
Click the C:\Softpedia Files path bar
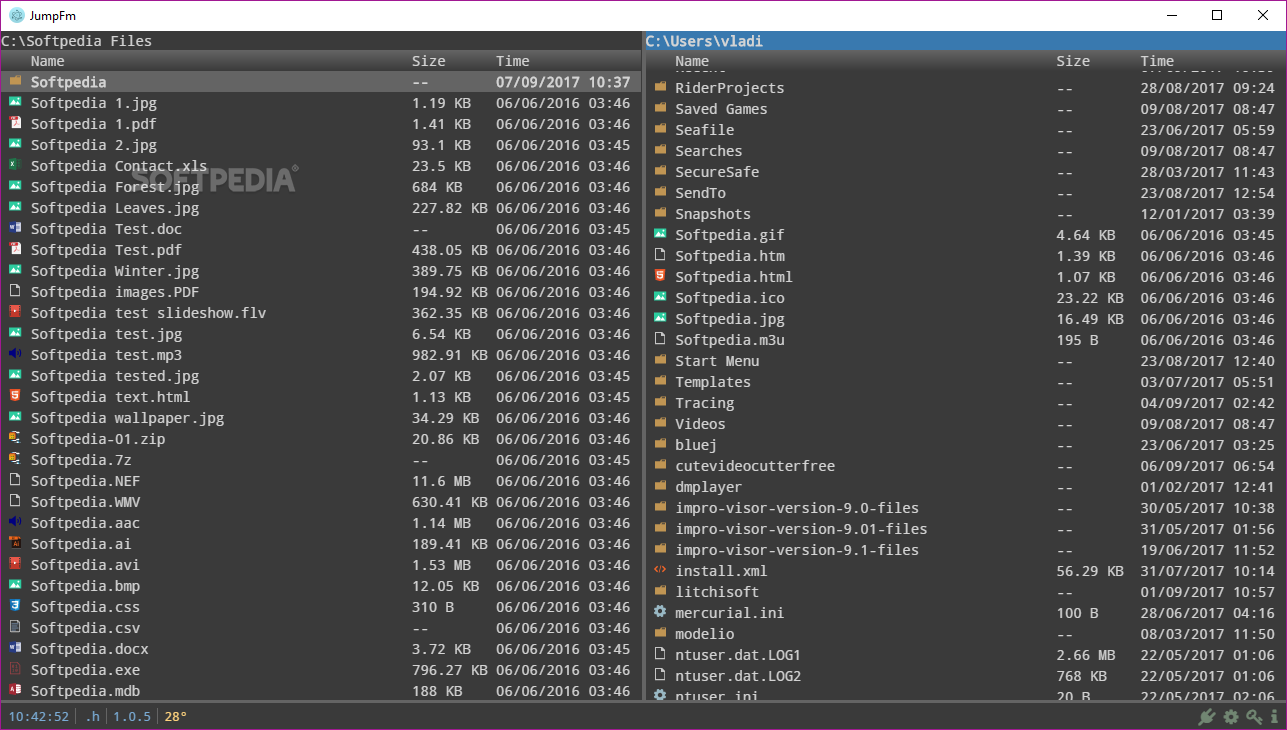coord(320,41)
